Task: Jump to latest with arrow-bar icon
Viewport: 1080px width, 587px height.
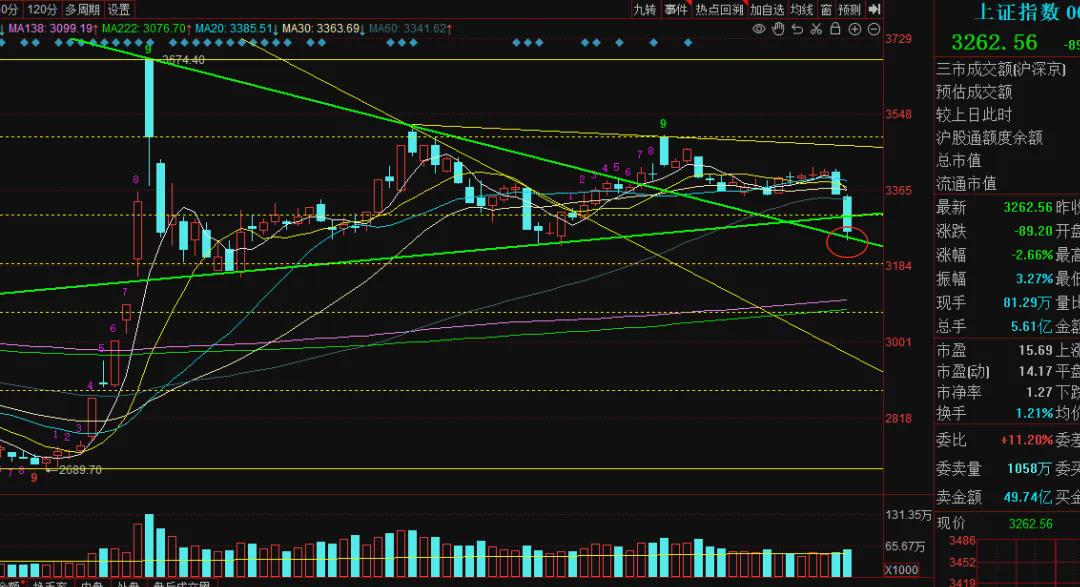Action: pos(874,9)
